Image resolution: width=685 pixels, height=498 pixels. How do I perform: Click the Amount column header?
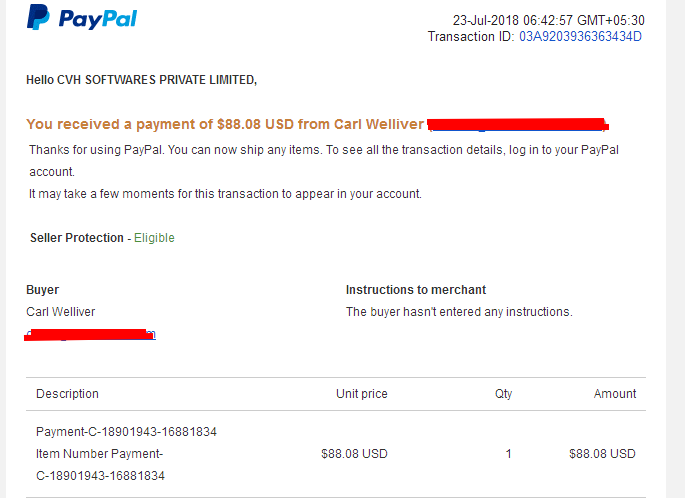coord(615,394)
